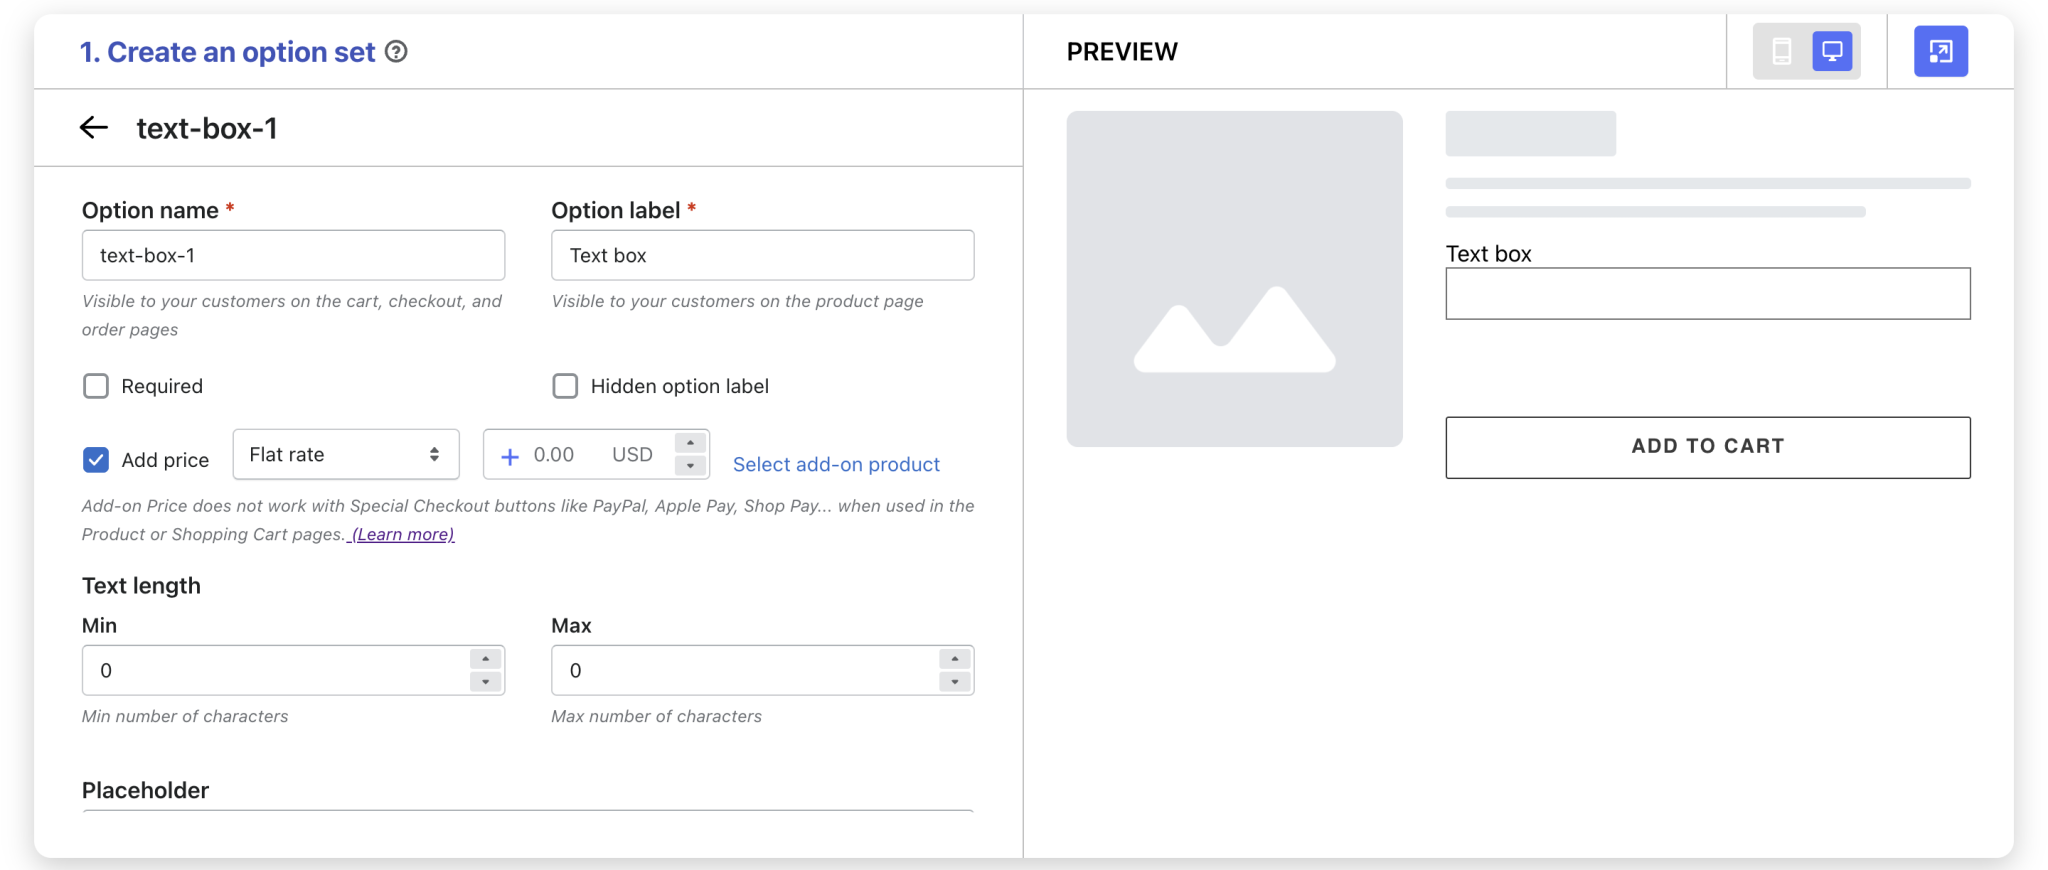Open preview in expanded window
Viewport: 2048px width, 870px height.
click(1940, 52)
